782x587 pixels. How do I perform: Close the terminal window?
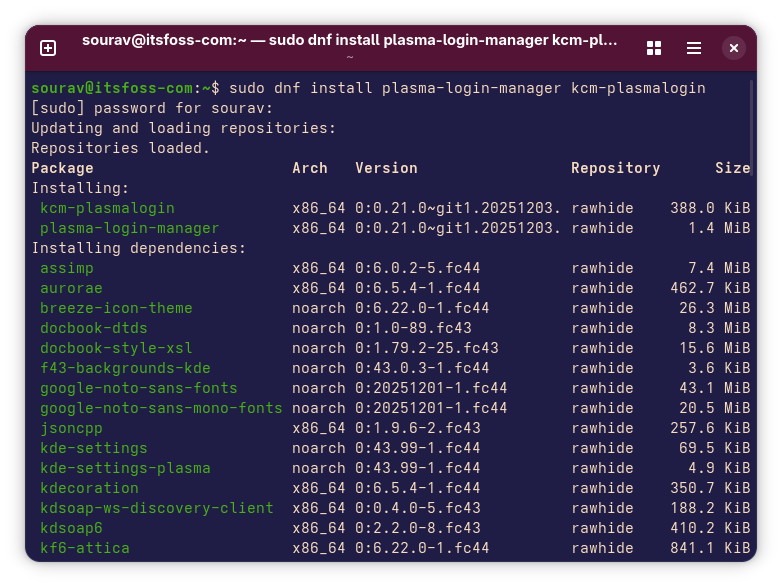click(x=734, y=48)
